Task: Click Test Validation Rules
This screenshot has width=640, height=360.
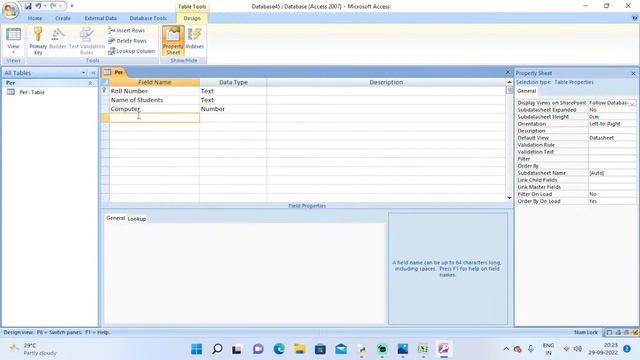Action: tap(87, 40)
